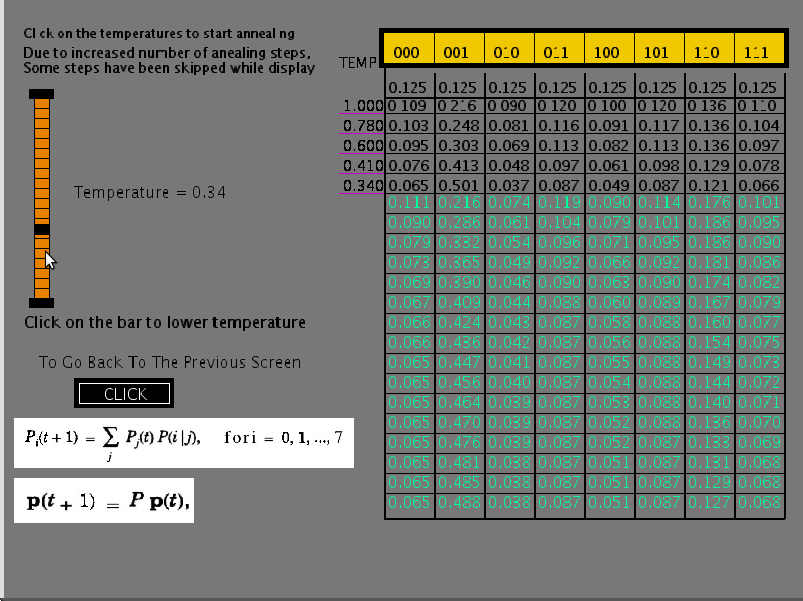Select the 000 state column header

[408, 48]
